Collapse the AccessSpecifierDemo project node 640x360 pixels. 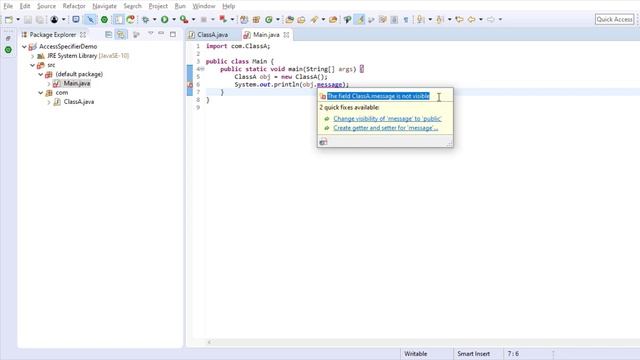coord(24,47)
